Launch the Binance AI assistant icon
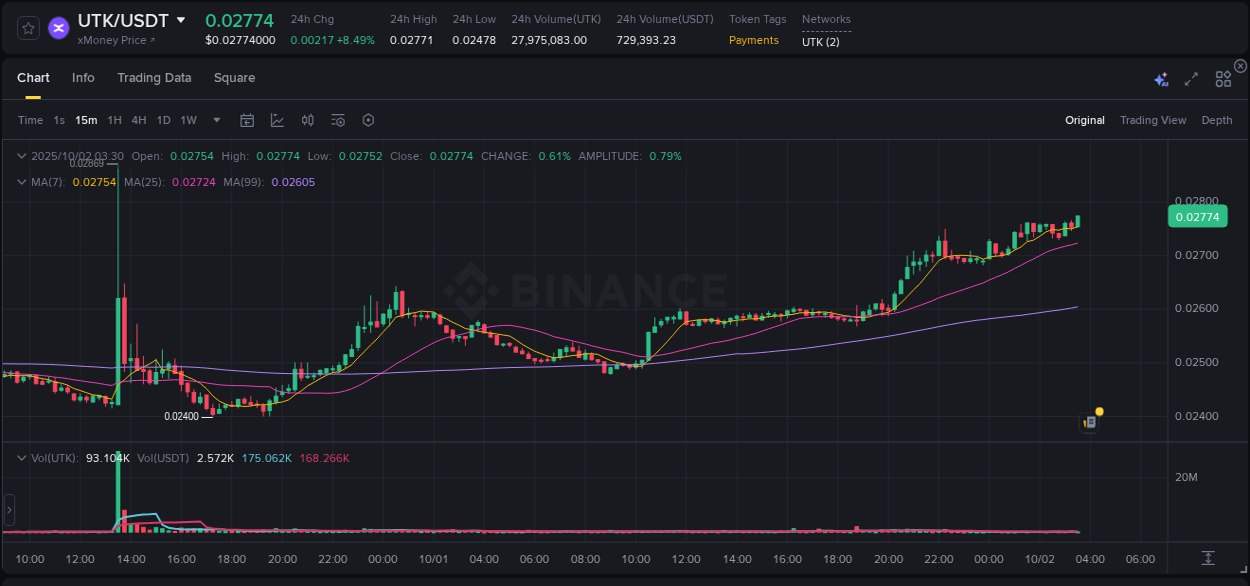The image size is (1250, 586). [x=1161, y=76]
